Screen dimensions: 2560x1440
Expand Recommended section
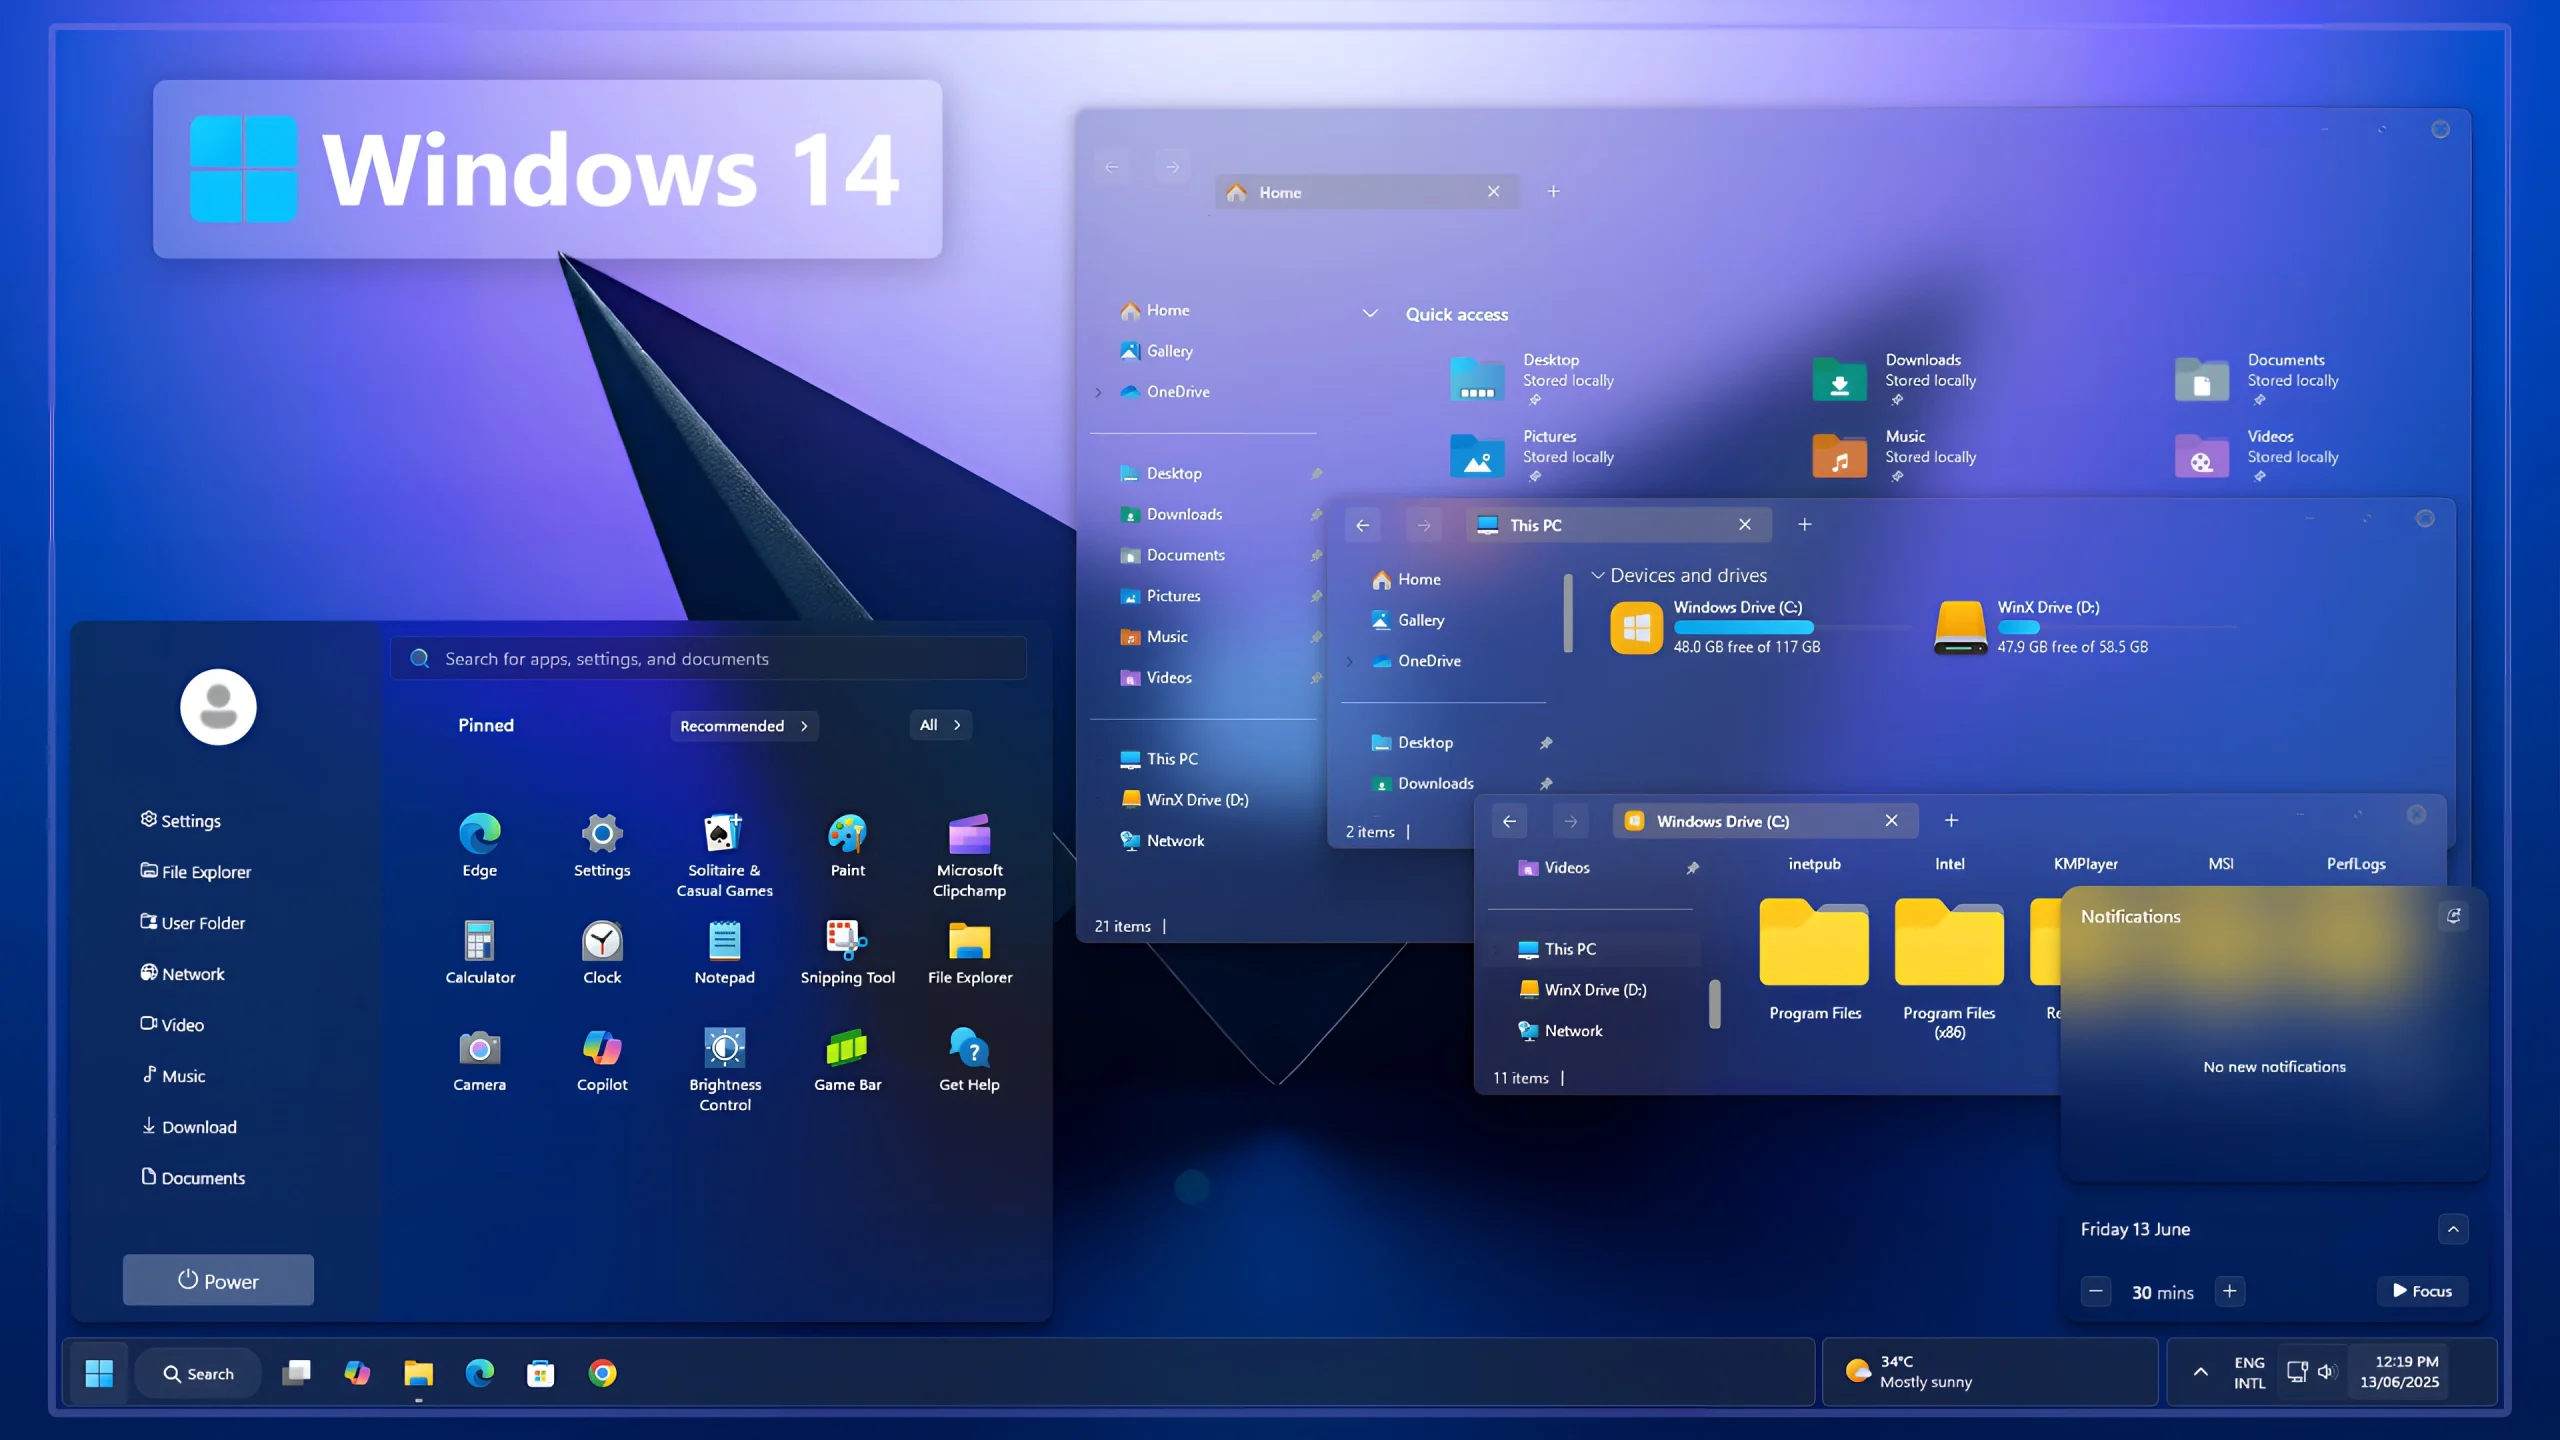[743, 726]
